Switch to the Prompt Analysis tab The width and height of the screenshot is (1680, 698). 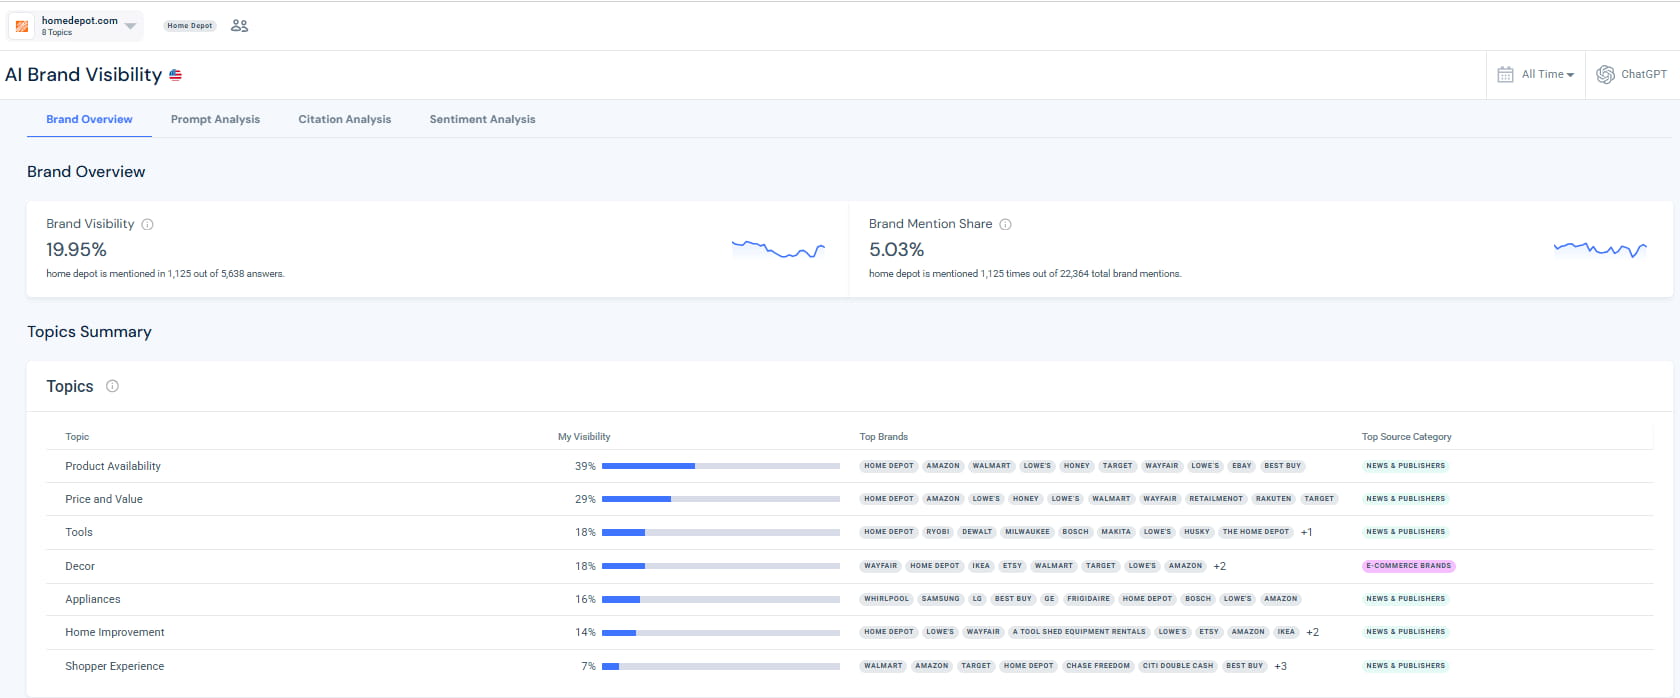[215, 119]
